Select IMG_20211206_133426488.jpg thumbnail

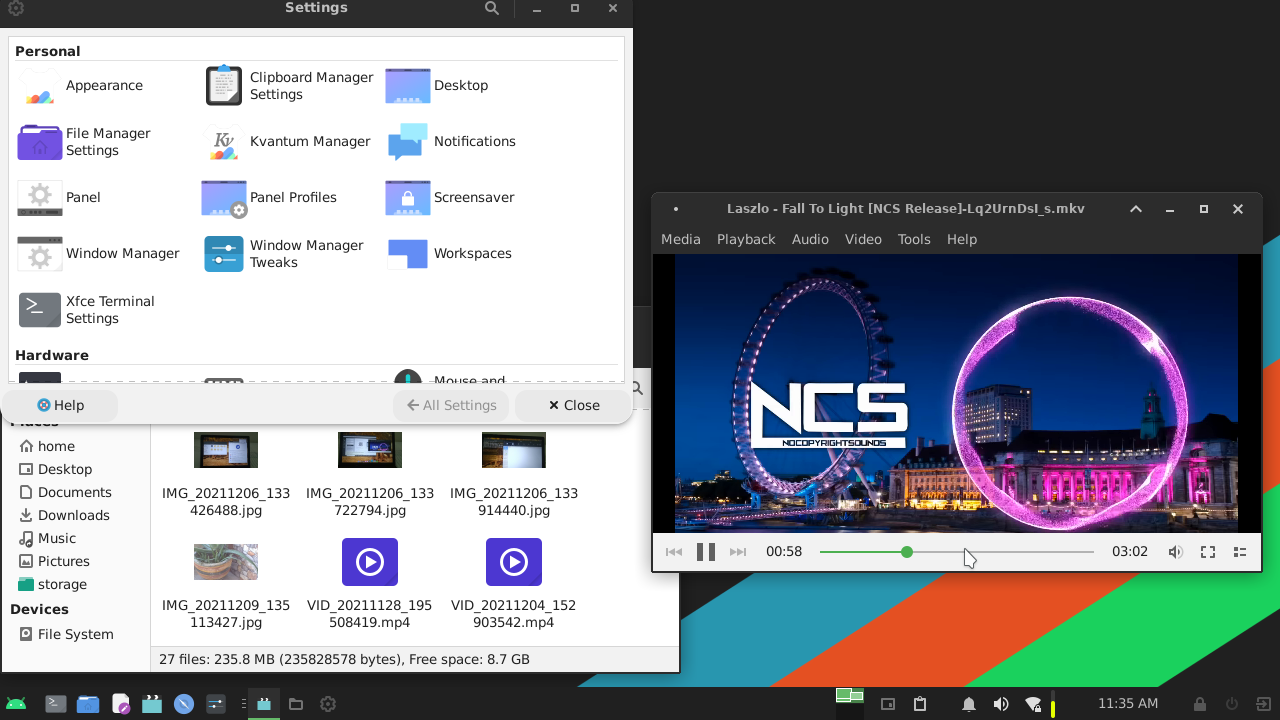point(226,450)
